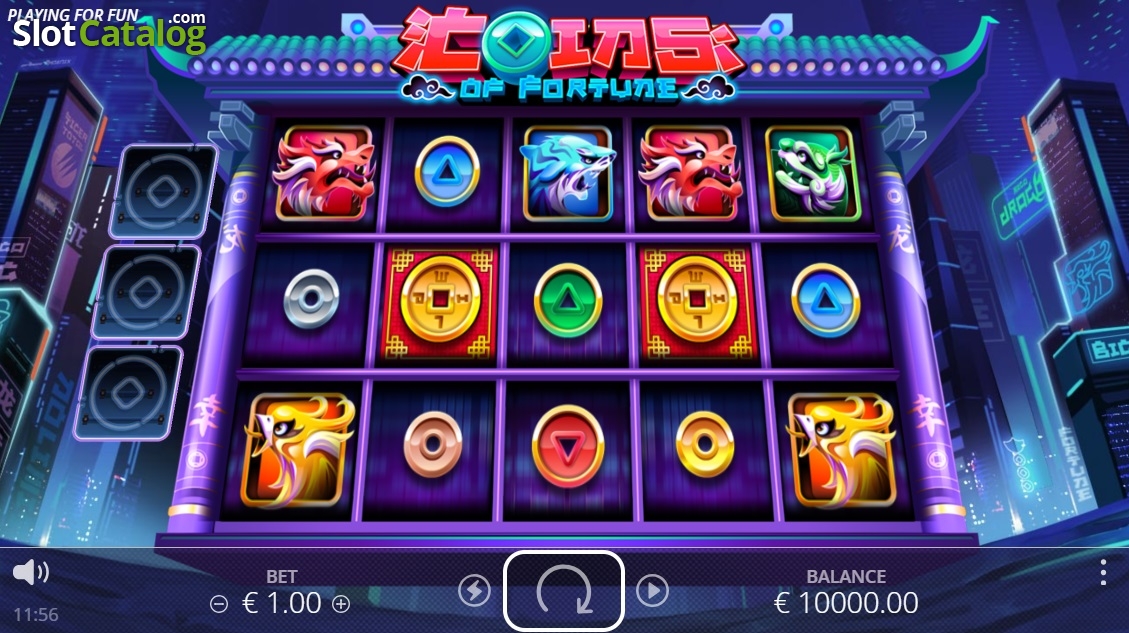The image size is (1129, 633).
Task: Select the blue tiger symbol
Action: pos(568,174)
